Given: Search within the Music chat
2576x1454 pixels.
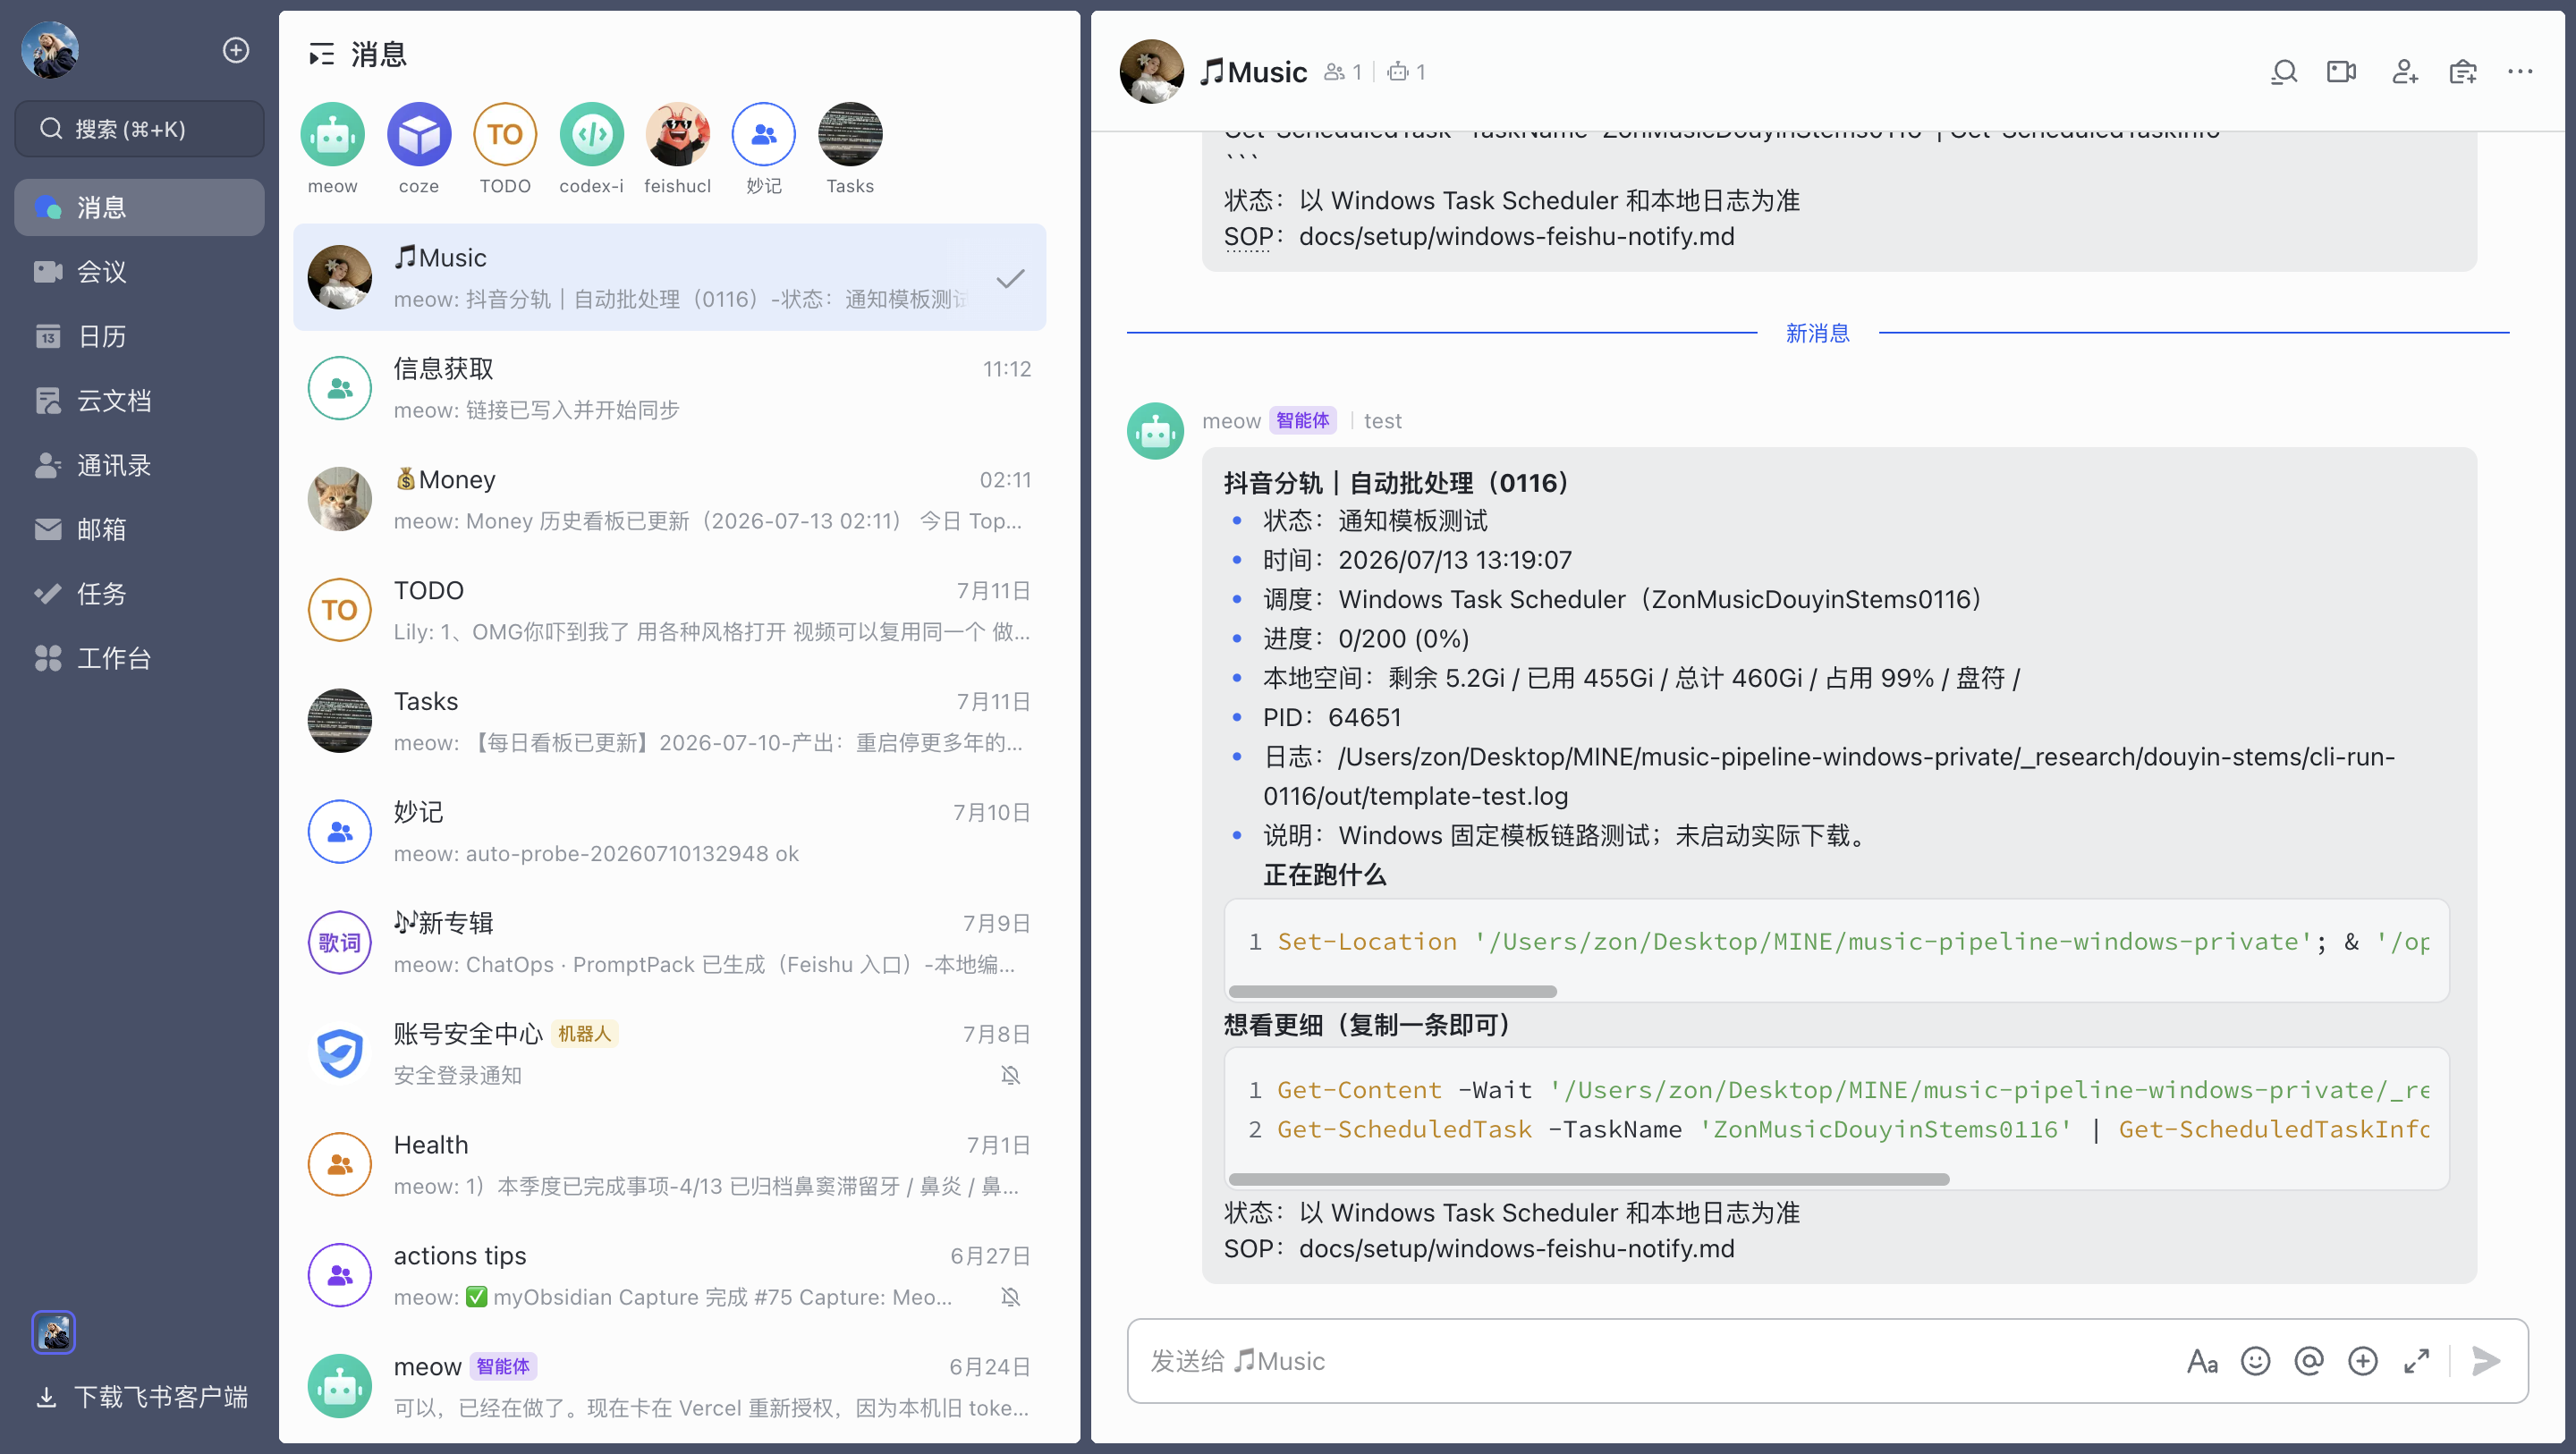Looking at the screenshot, I should (x=2284, y=72).
